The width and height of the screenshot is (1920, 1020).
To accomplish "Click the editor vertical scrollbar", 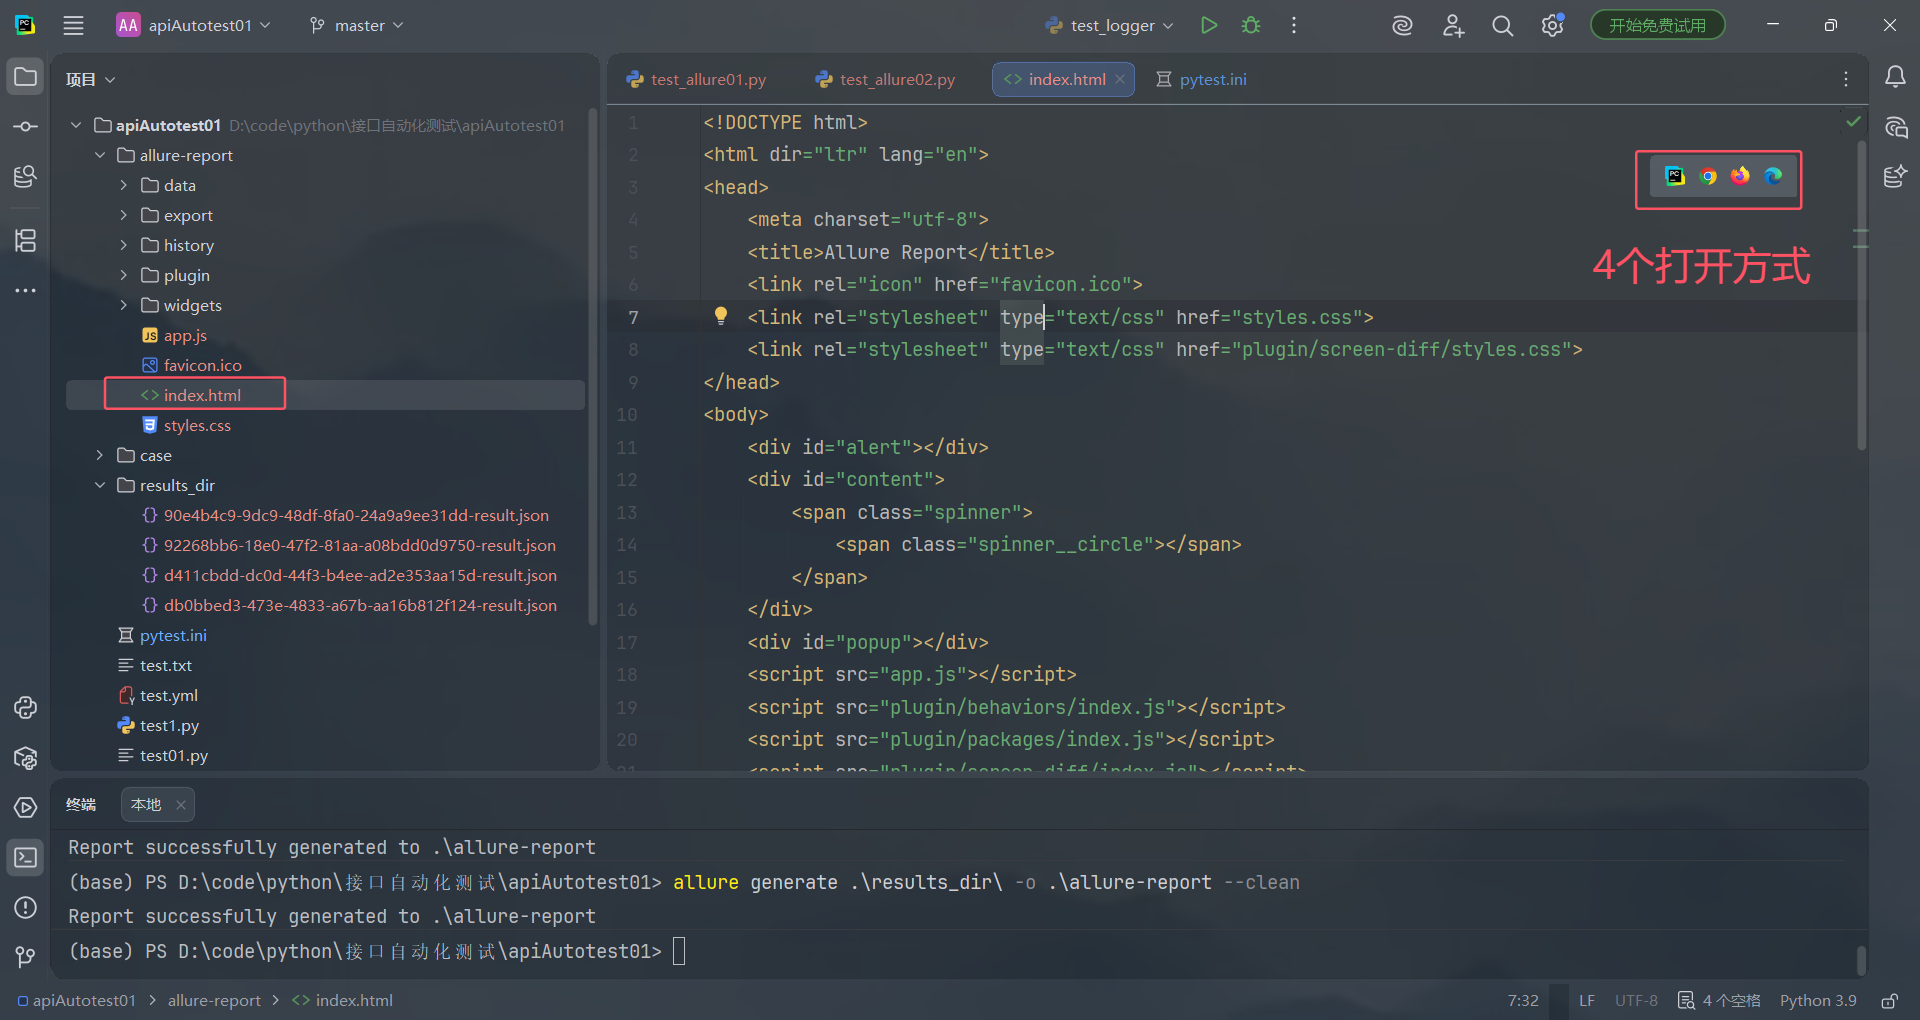I will 1861,295.
